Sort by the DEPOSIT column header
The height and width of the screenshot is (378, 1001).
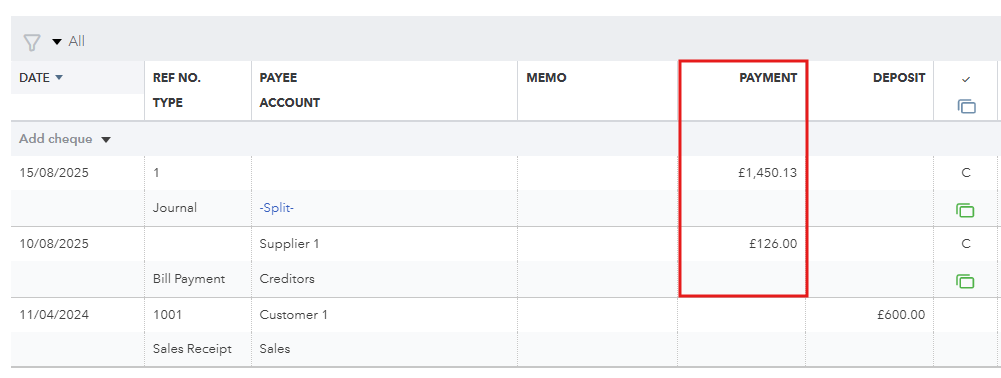coord(899,78)
